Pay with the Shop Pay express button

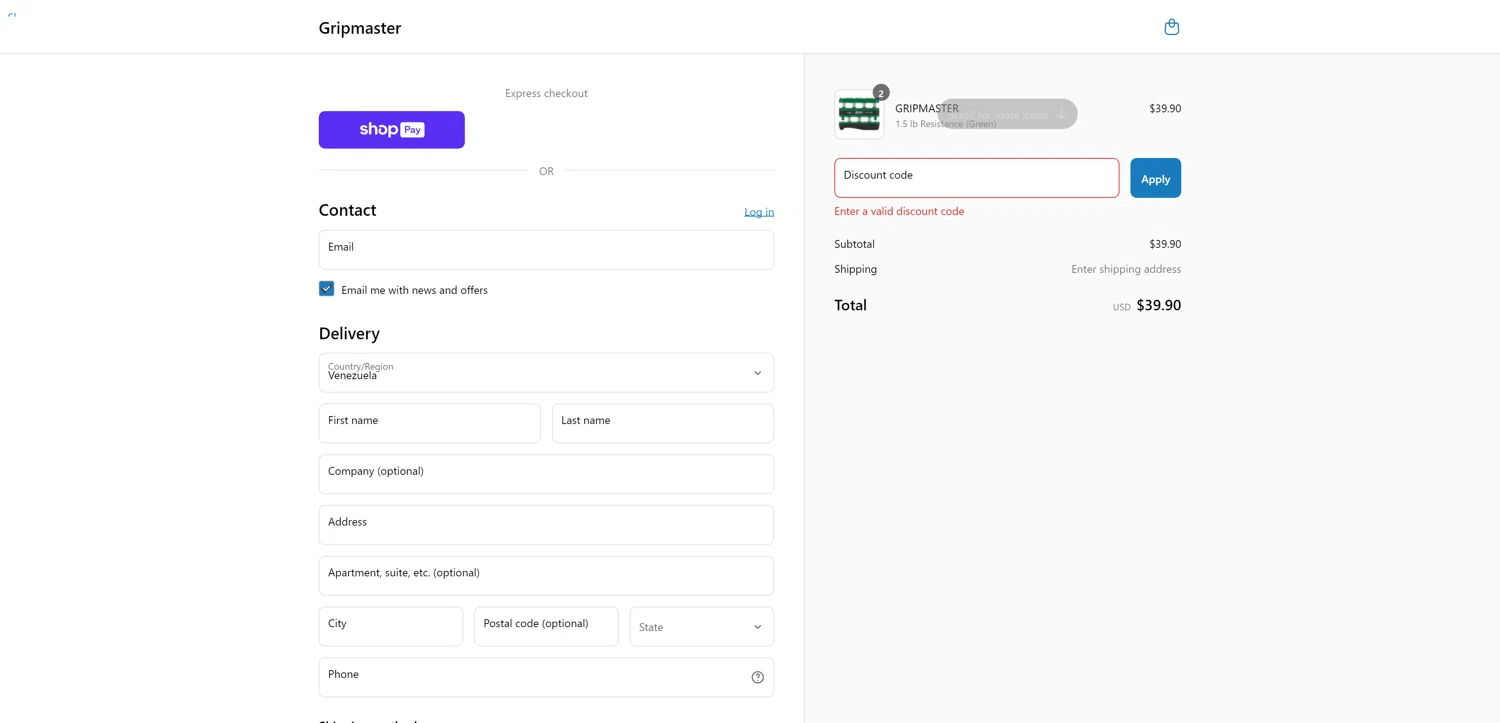tap(392, 130)
